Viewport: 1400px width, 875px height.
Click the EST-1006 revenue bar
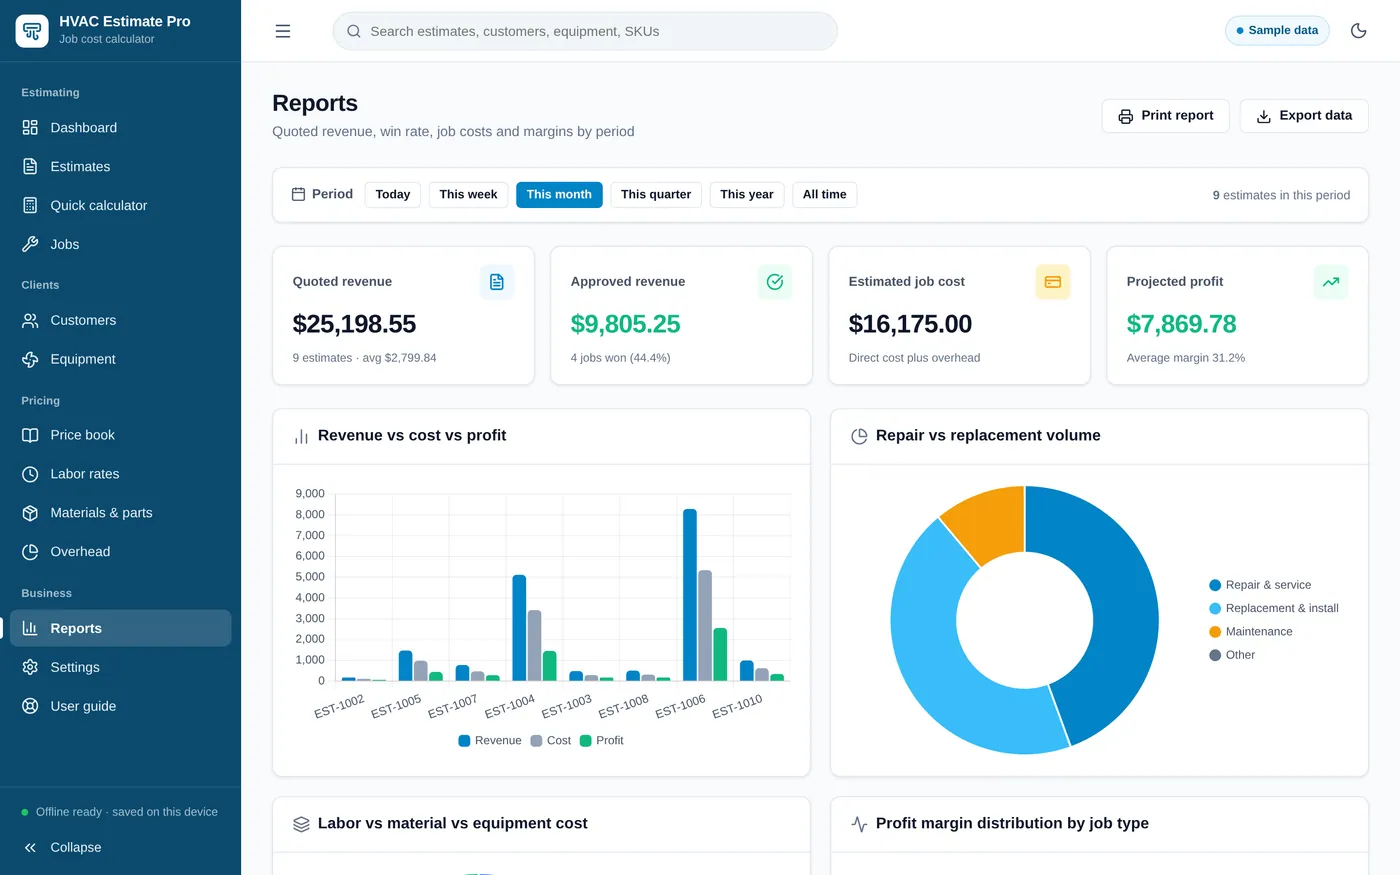coord(690,595)
